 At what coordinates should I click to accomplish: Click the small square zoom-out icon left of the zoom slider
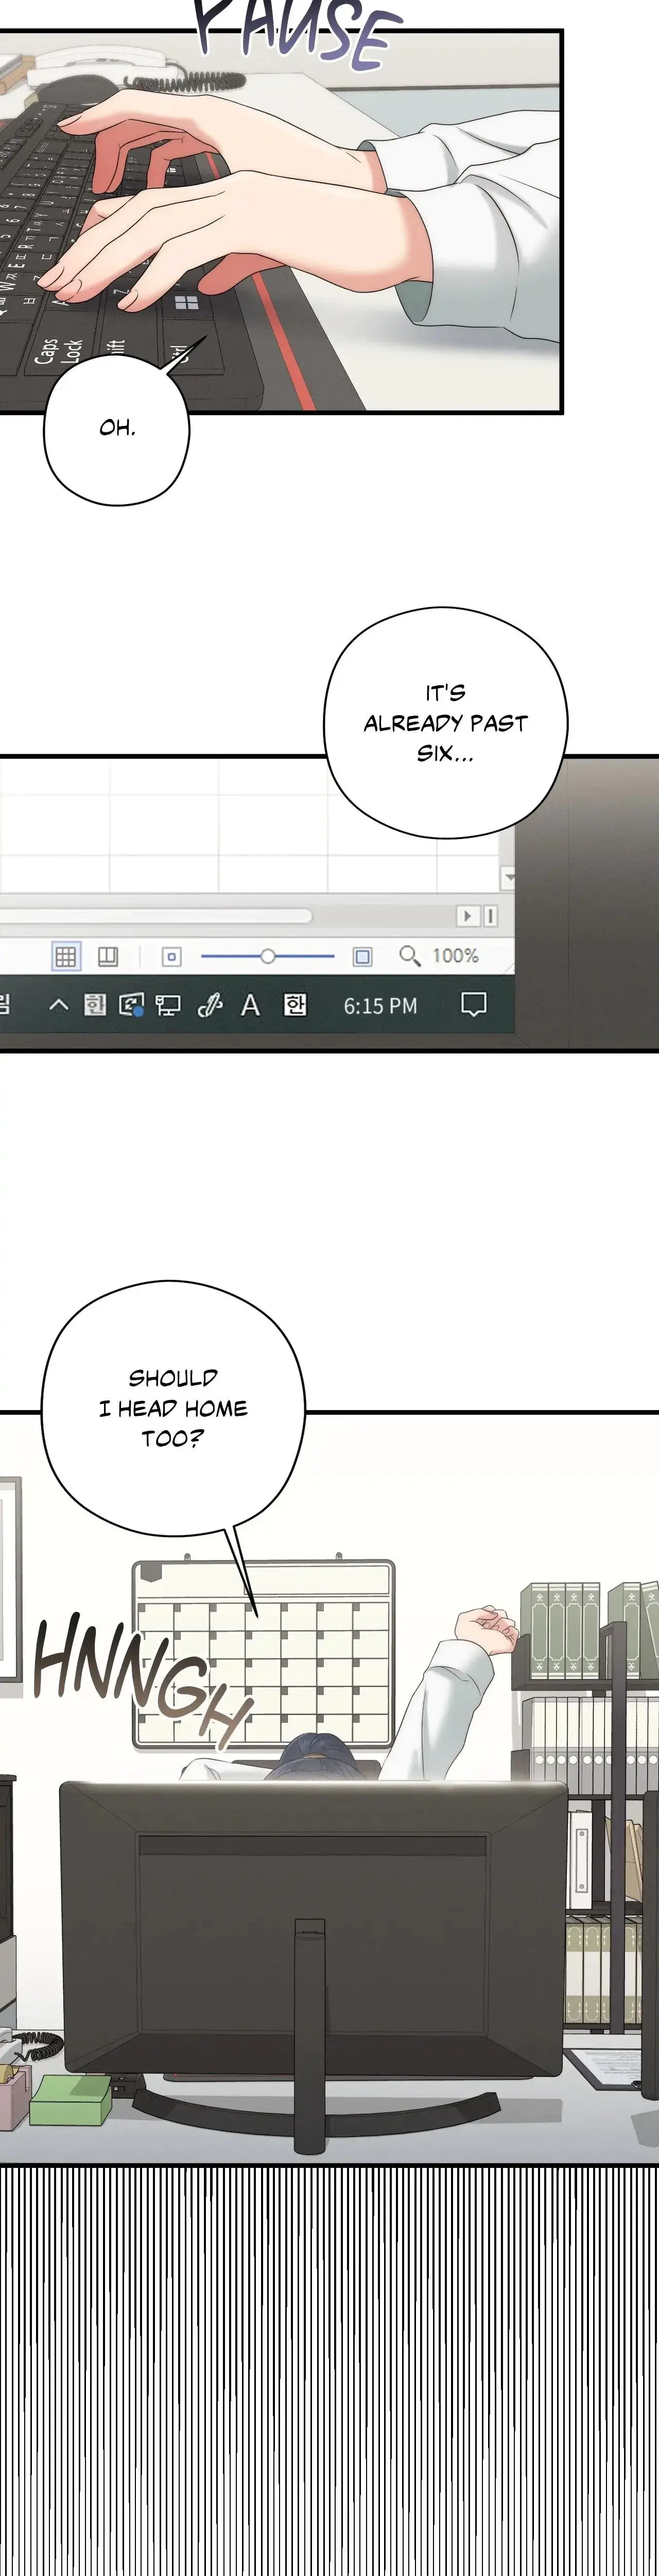point(172,957)
